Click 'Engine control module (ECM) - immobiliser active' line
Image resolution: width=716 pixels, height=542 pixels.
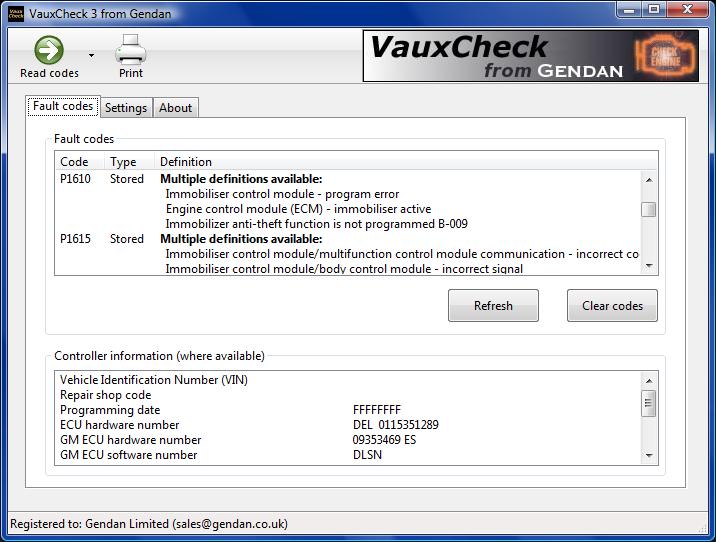click(298, 209)
